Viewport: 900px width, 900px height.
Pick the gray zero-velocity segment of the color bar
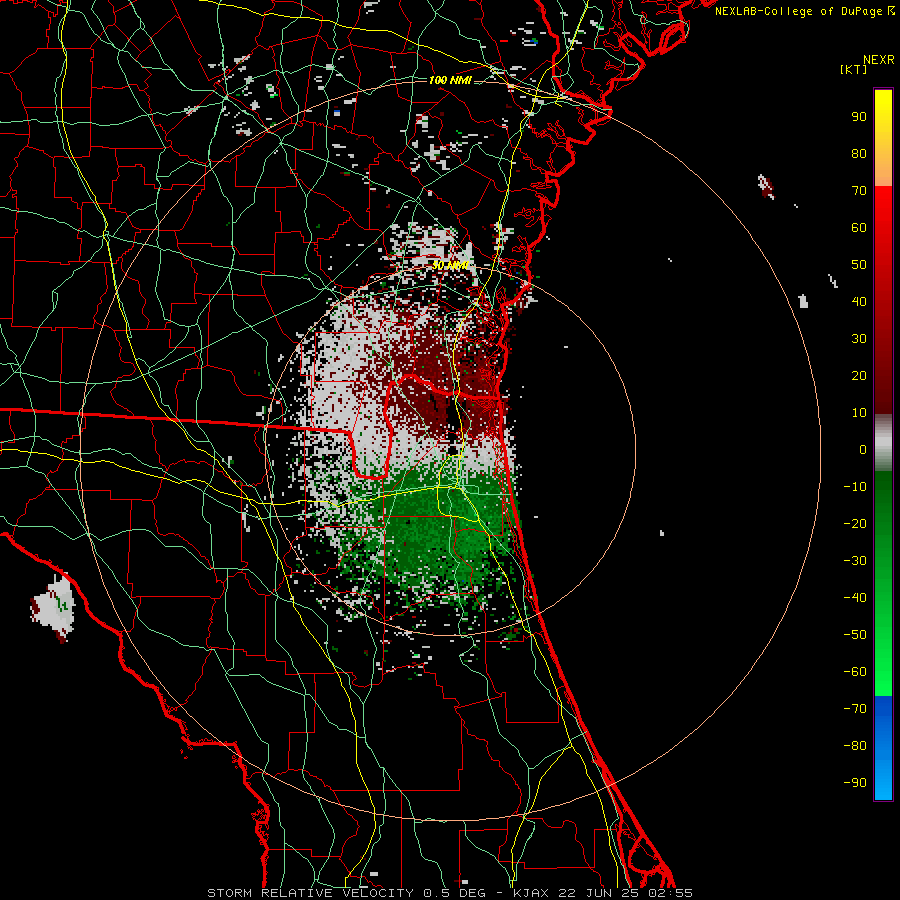[x=883, y=443]
